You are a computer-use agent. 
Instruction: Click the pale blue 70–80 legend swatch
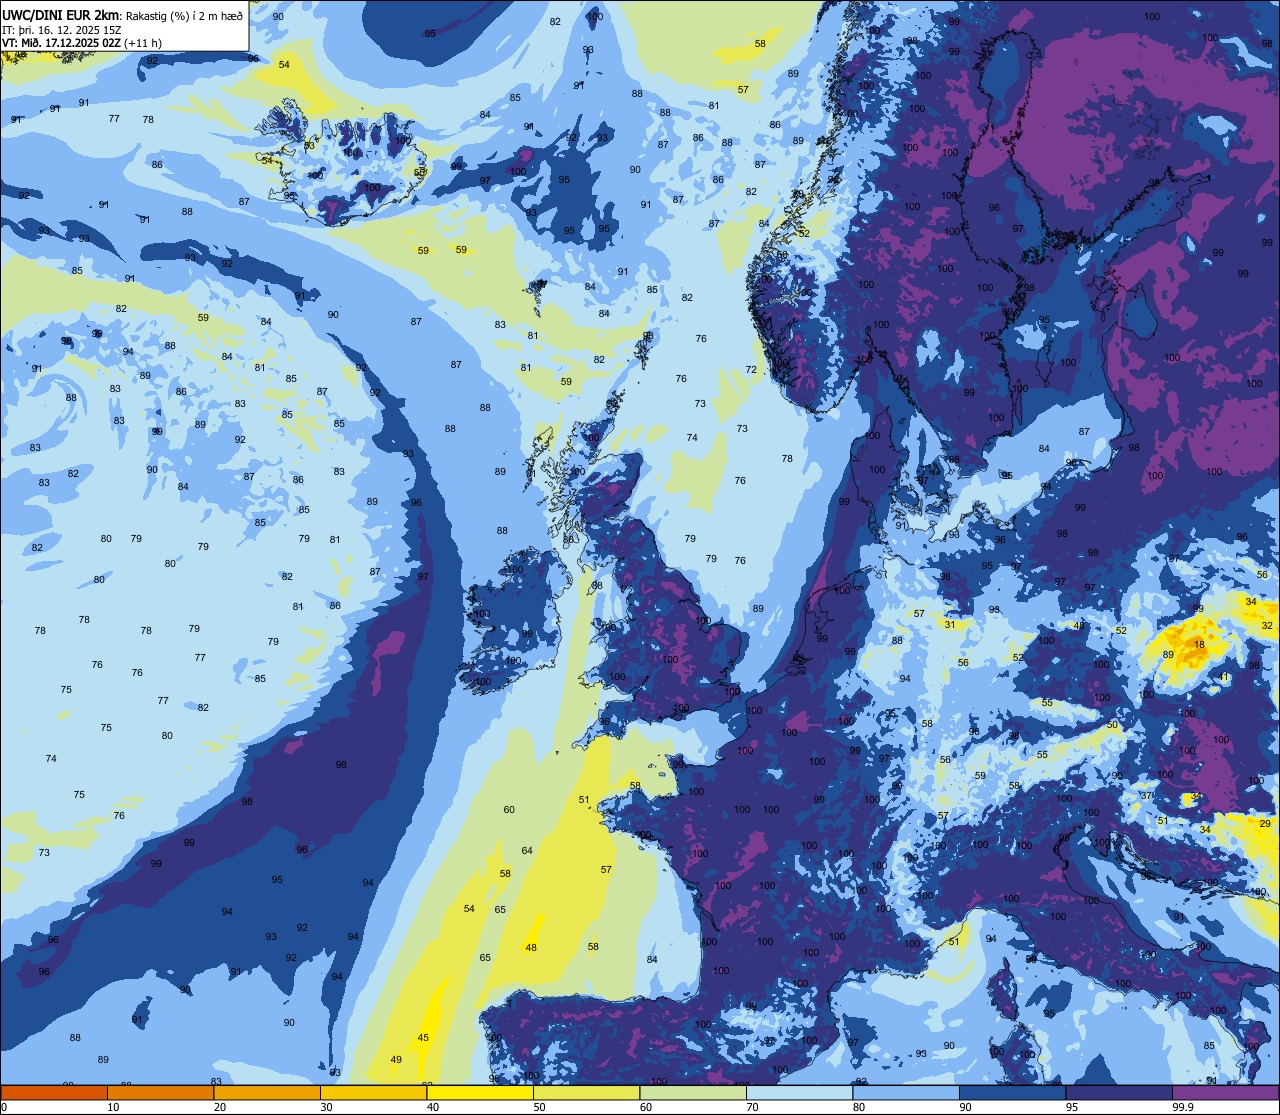click(799, 1092)
